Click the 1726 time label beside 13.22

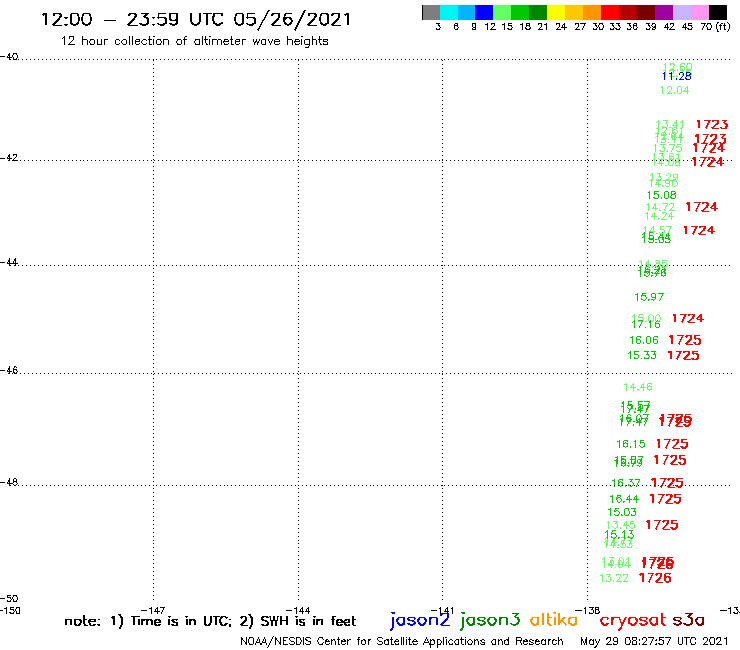tap(655, 578)
